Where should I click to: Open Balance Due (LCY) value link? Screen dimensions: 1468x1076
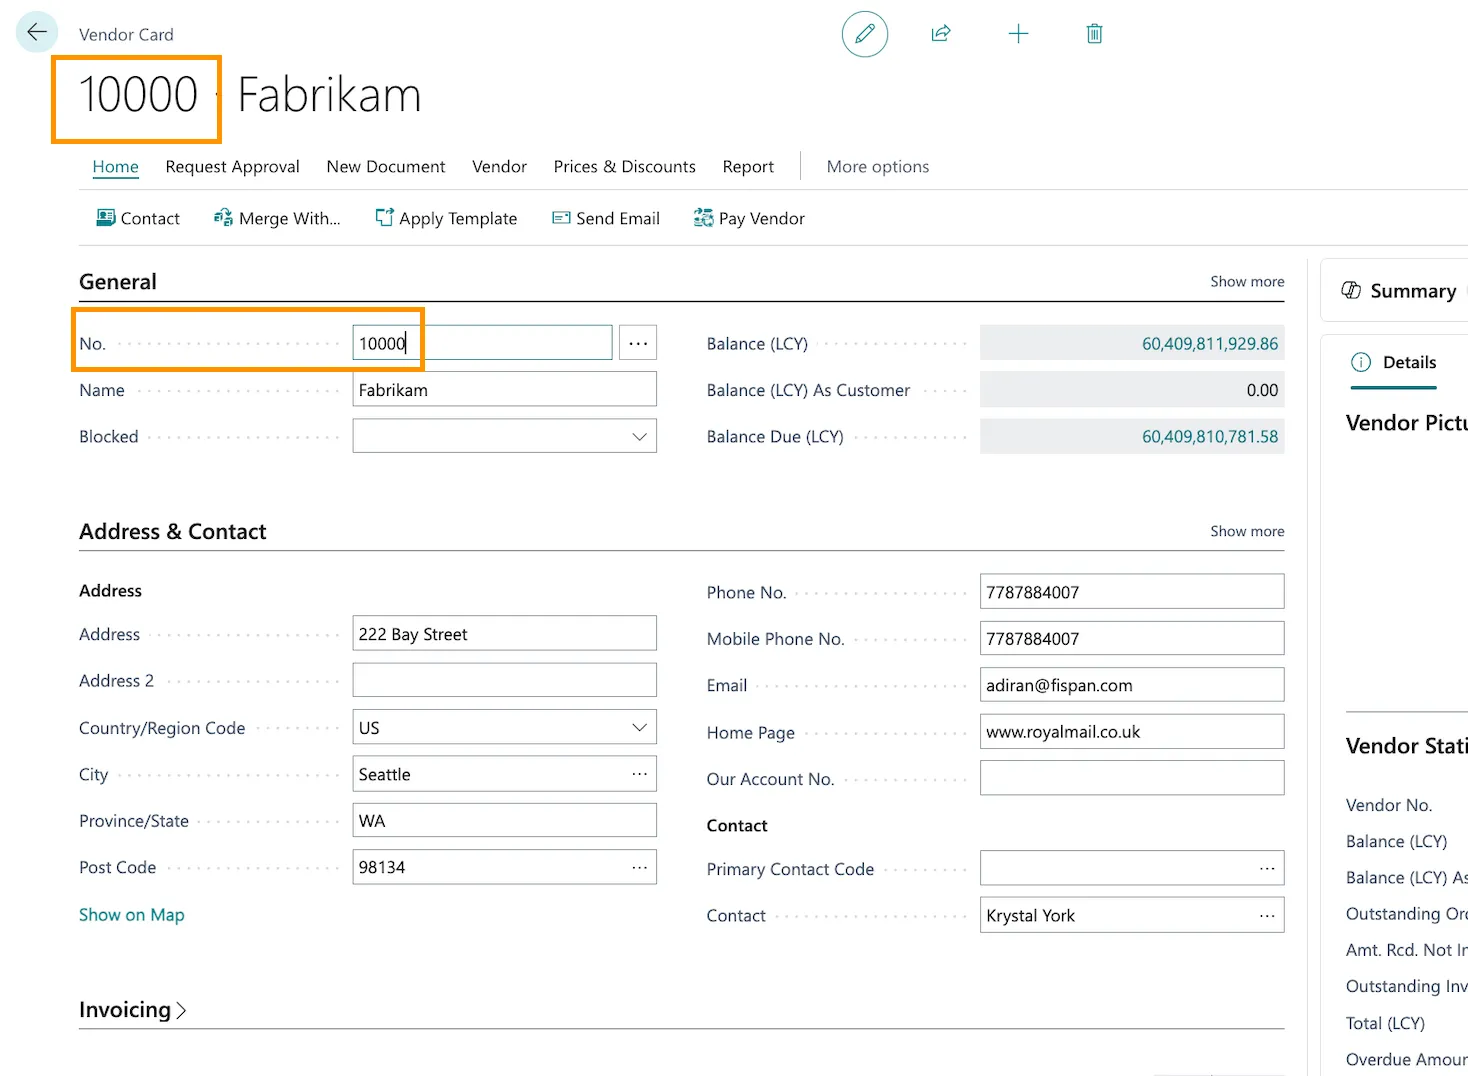1210,437
